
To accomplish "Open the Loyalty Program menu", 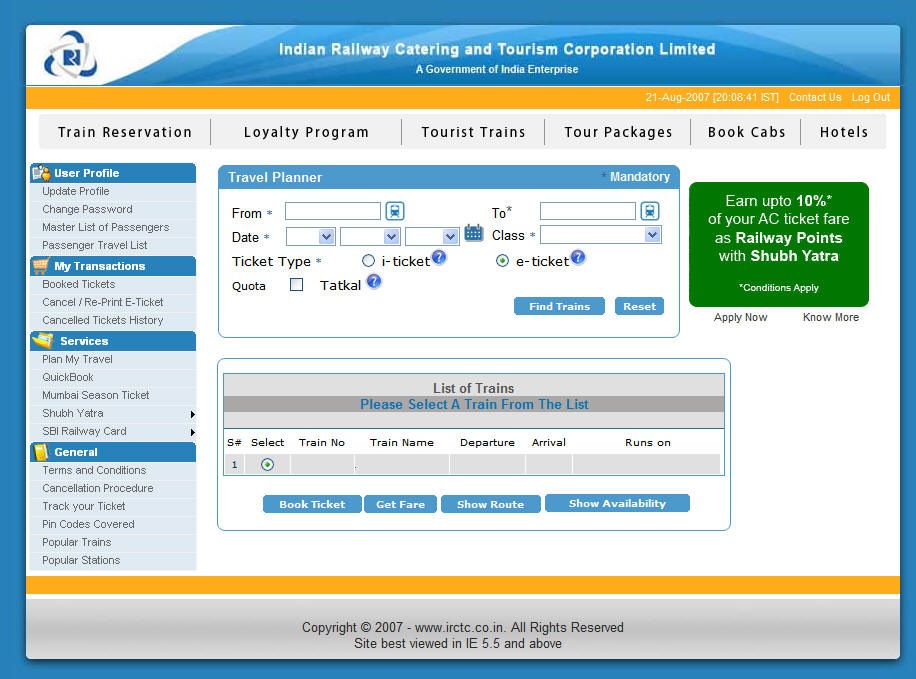I will click(x=306, y=132).
